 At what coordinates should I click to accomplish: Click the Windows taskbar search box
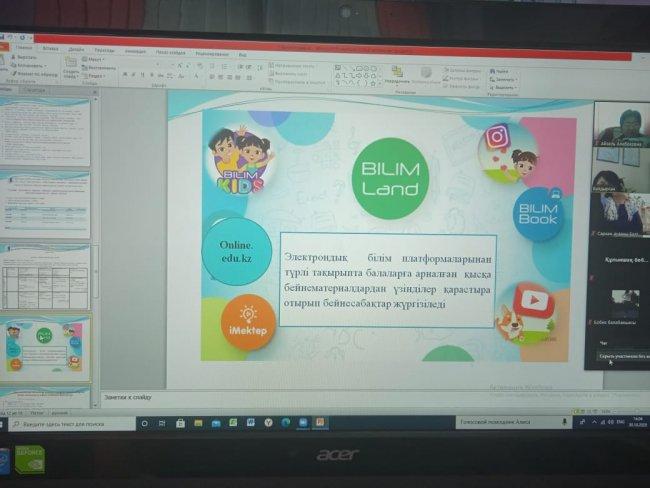(x=73, y=424)
